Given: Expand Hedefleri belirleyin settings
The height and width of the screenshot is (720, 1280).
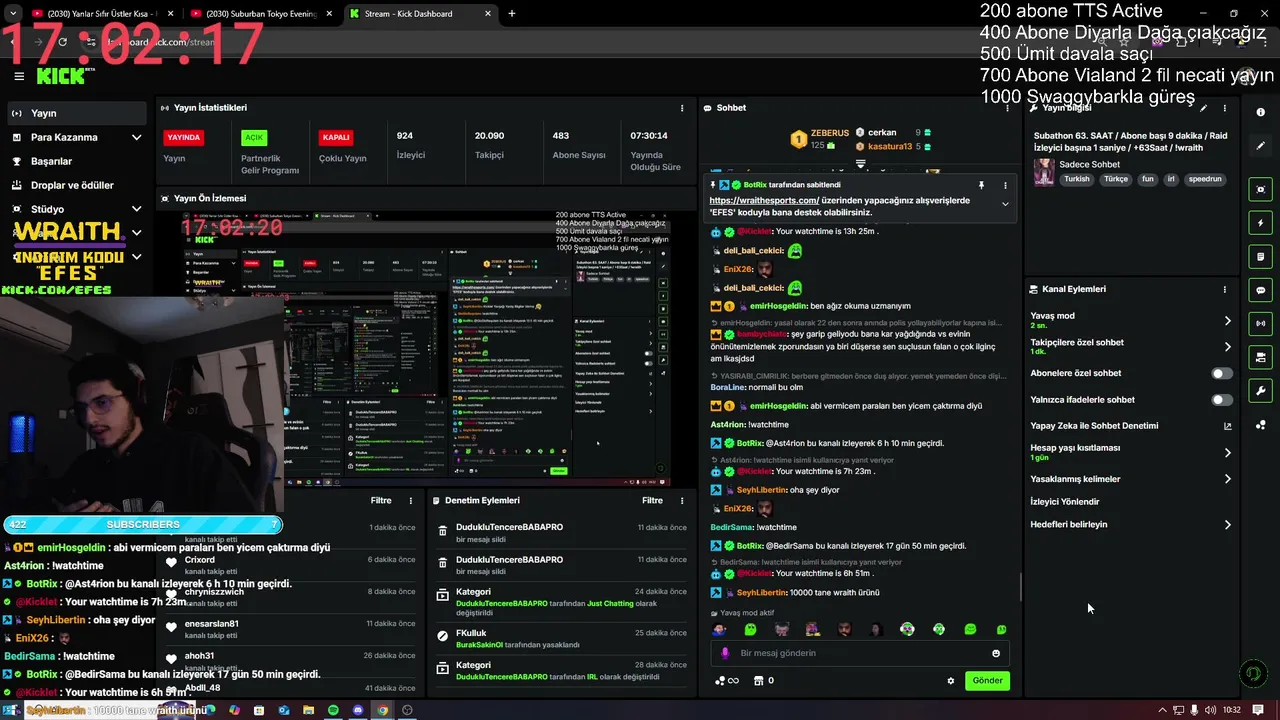Looking at the screenshot, I should (1228, 524).
